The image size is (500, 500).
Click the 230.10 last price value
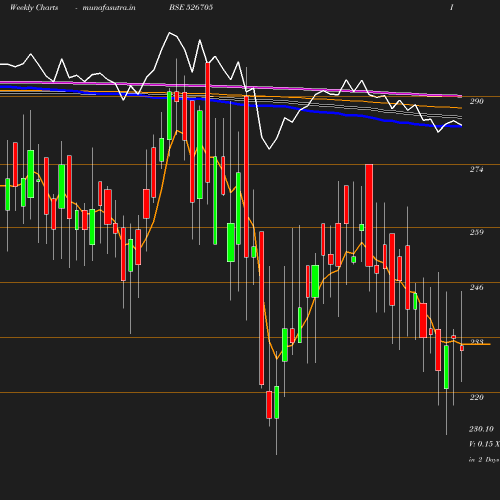(x=481, y=429)
